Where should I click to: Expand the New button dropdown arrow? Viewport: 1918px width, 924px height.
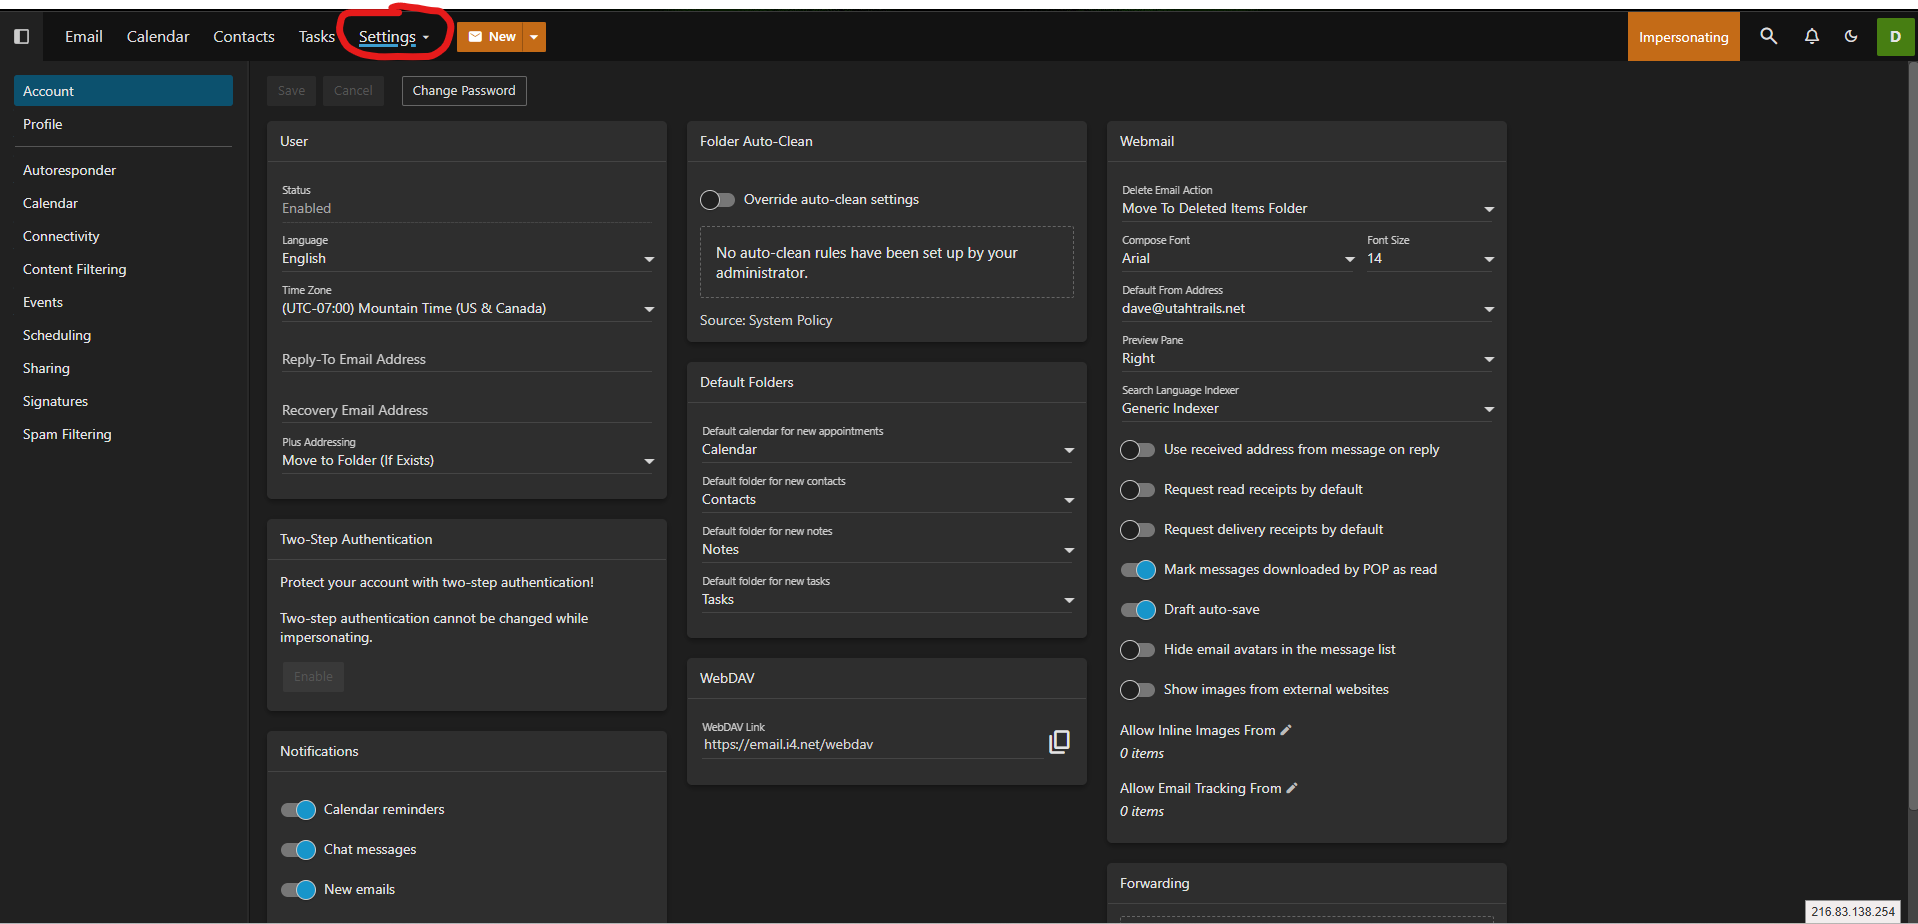[x=534, y=37]
